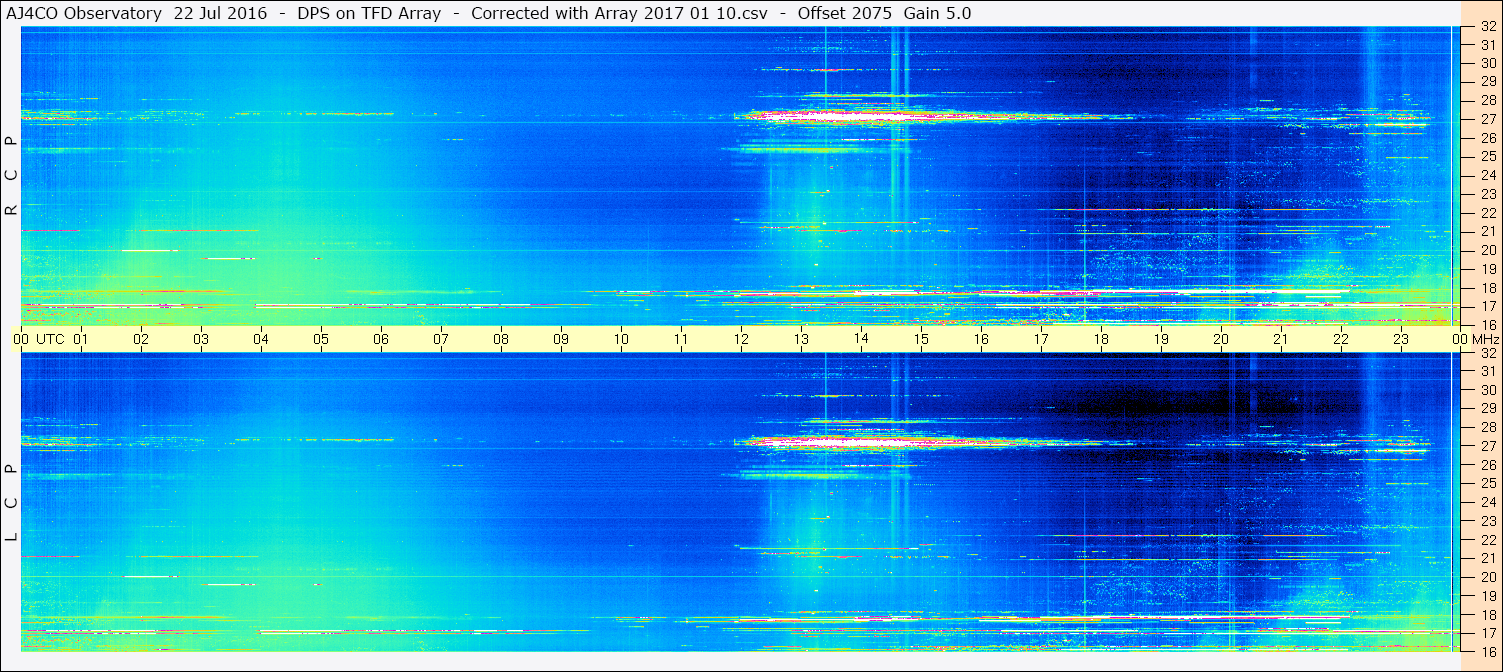Select the 04 hour marker on time axis

pyautogui.click(x=261, y=339)
